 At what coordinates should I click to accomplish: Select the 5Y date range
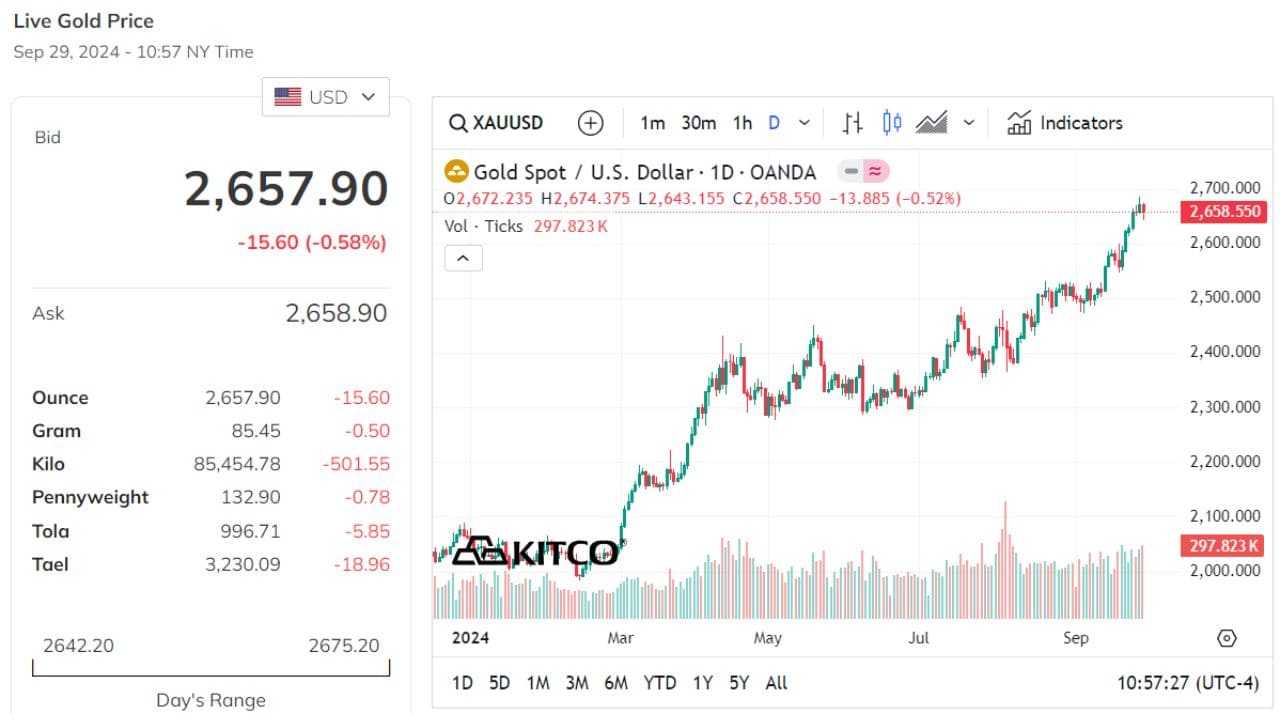point(739,683)
